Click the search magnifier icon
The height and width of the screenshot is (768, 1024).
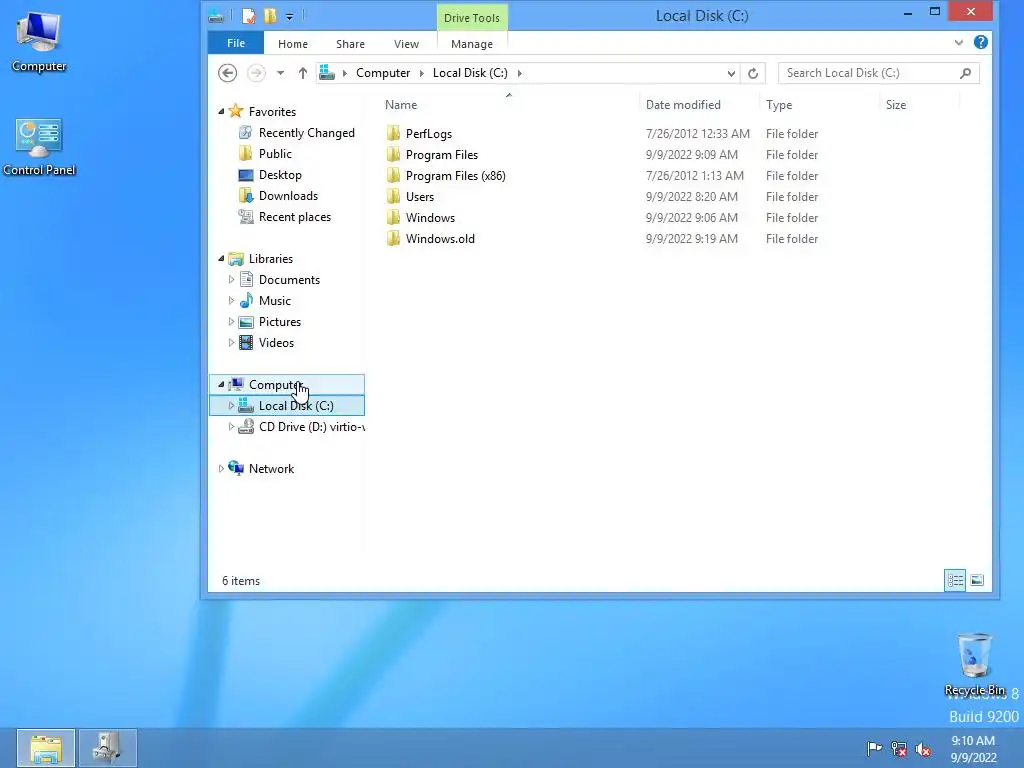(x=965, y=73)
